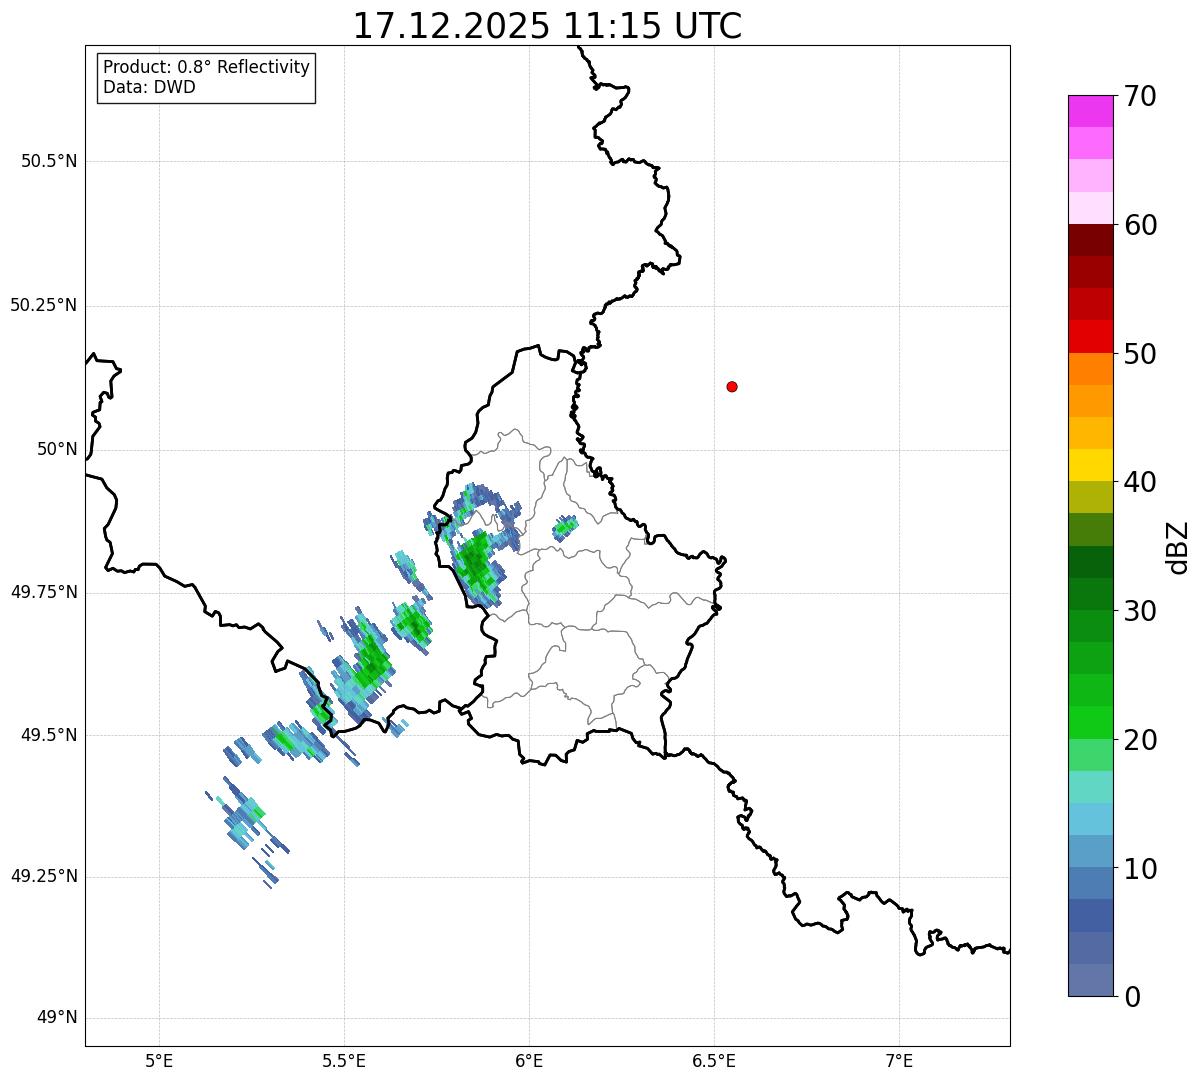The image size is (1202, 1081).
Task: Click the 5°E longitude axis label
Action: [159, 1060]
